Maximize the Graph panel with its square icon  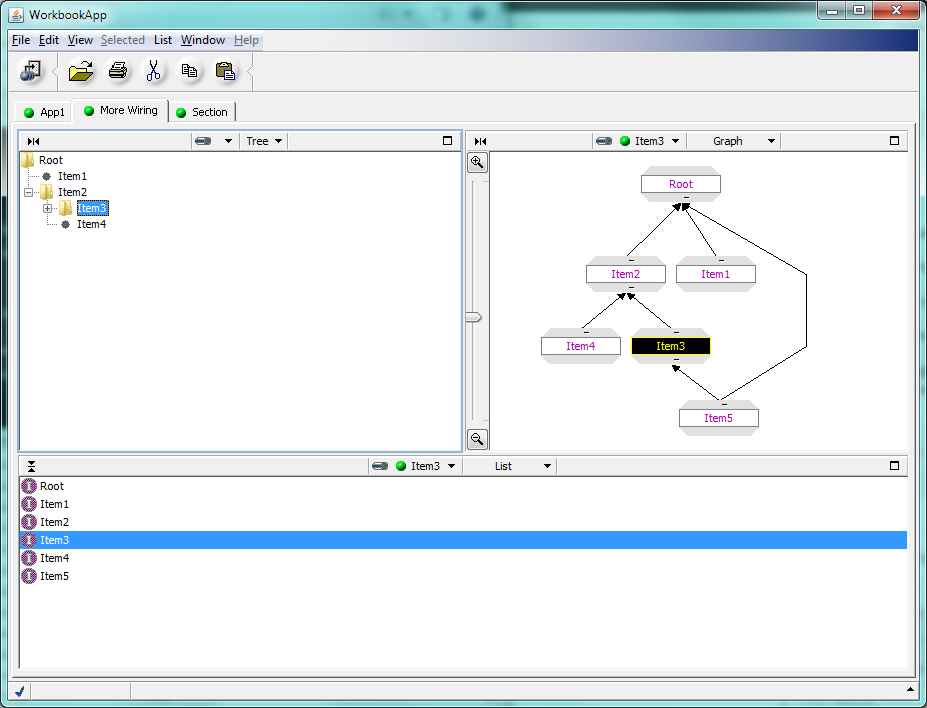[x=894, y=141]
